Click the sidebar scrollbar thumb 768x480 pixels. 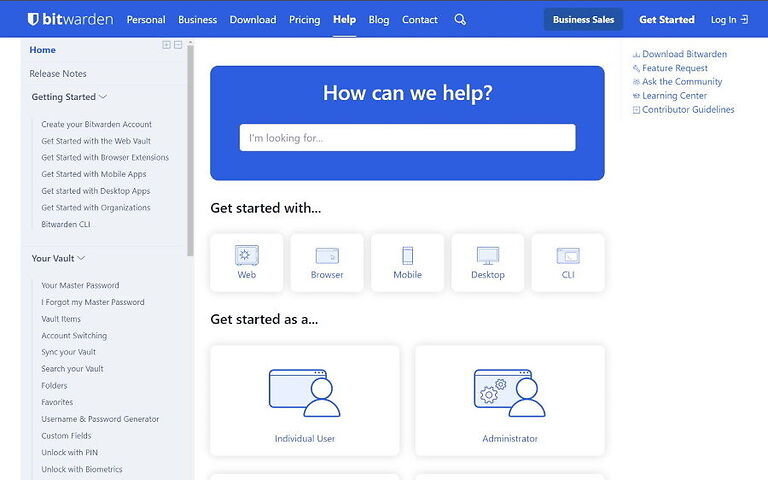tap(191, 150)
